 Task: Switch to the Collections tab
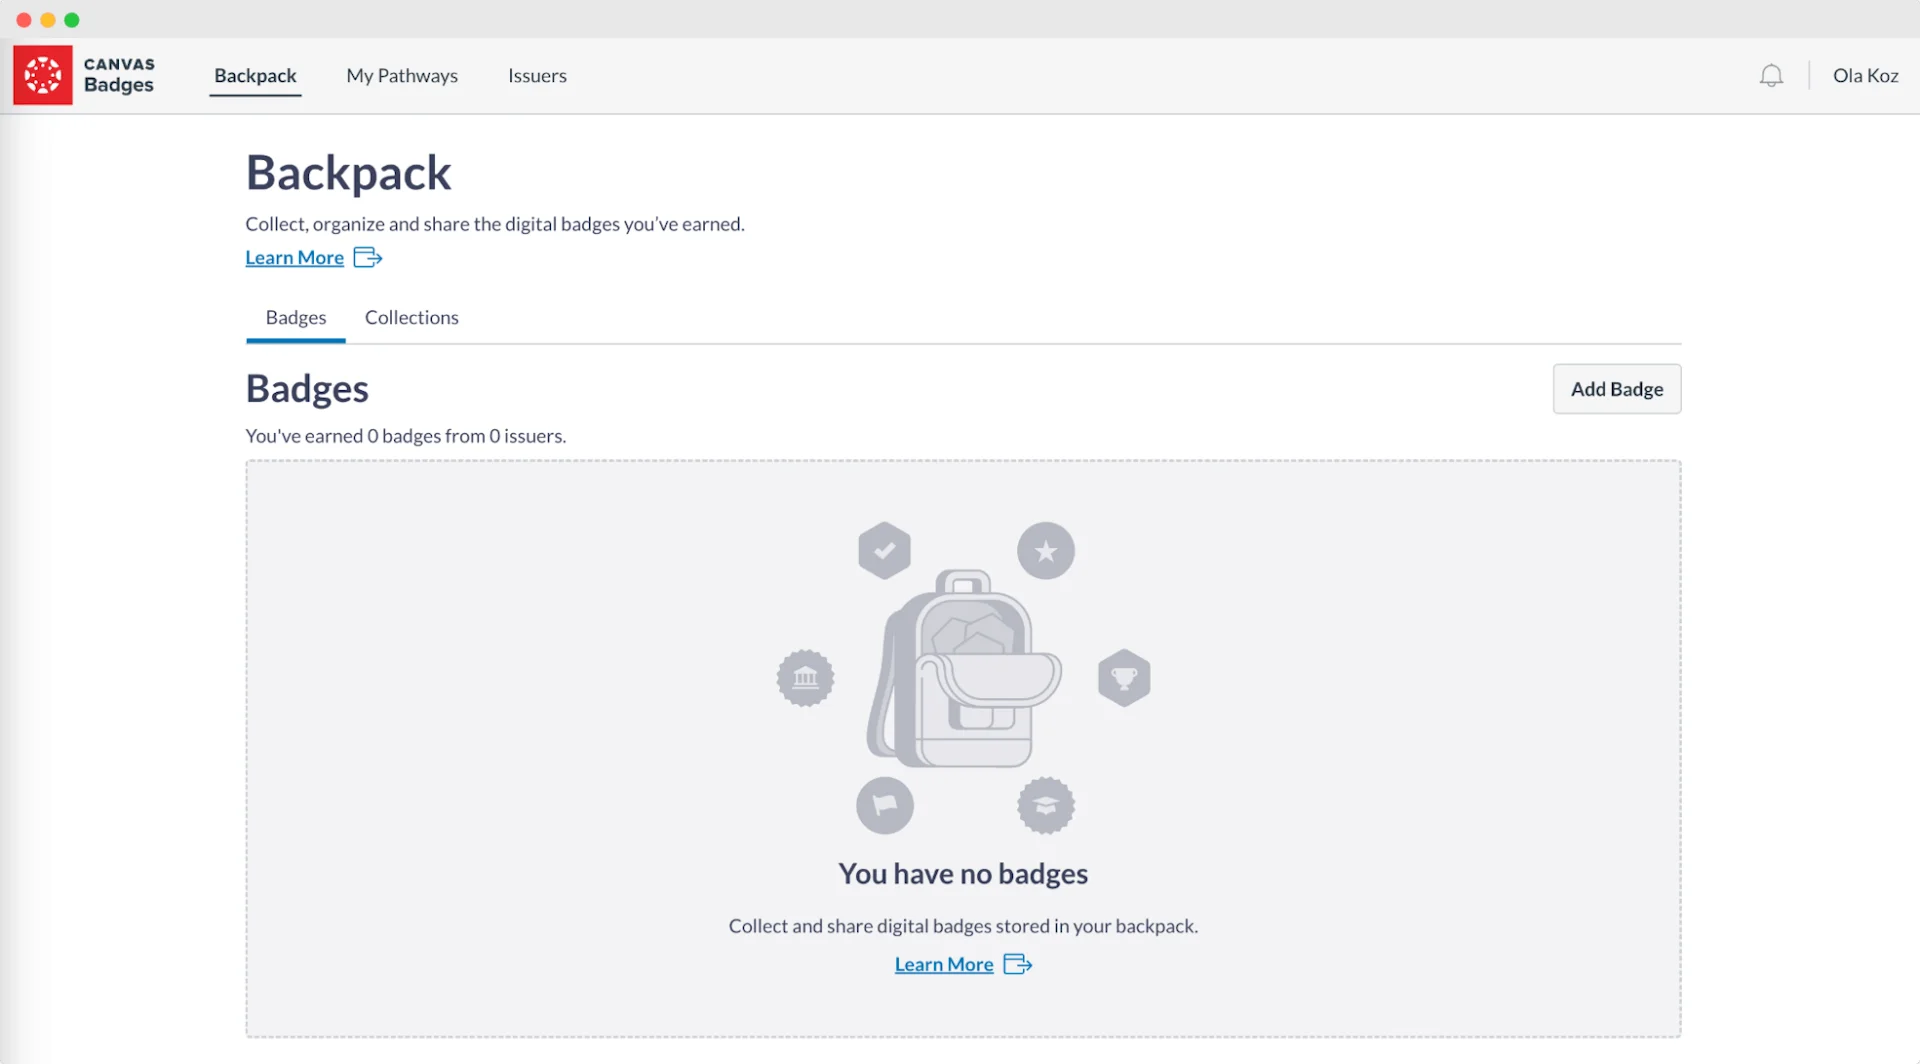click(412, 318)
